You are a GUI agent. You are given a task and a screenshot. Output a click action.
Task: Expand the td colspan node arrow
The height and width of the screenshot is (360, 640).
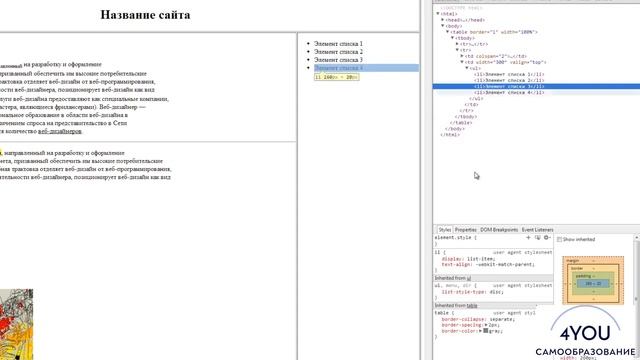tap(462, 56)
